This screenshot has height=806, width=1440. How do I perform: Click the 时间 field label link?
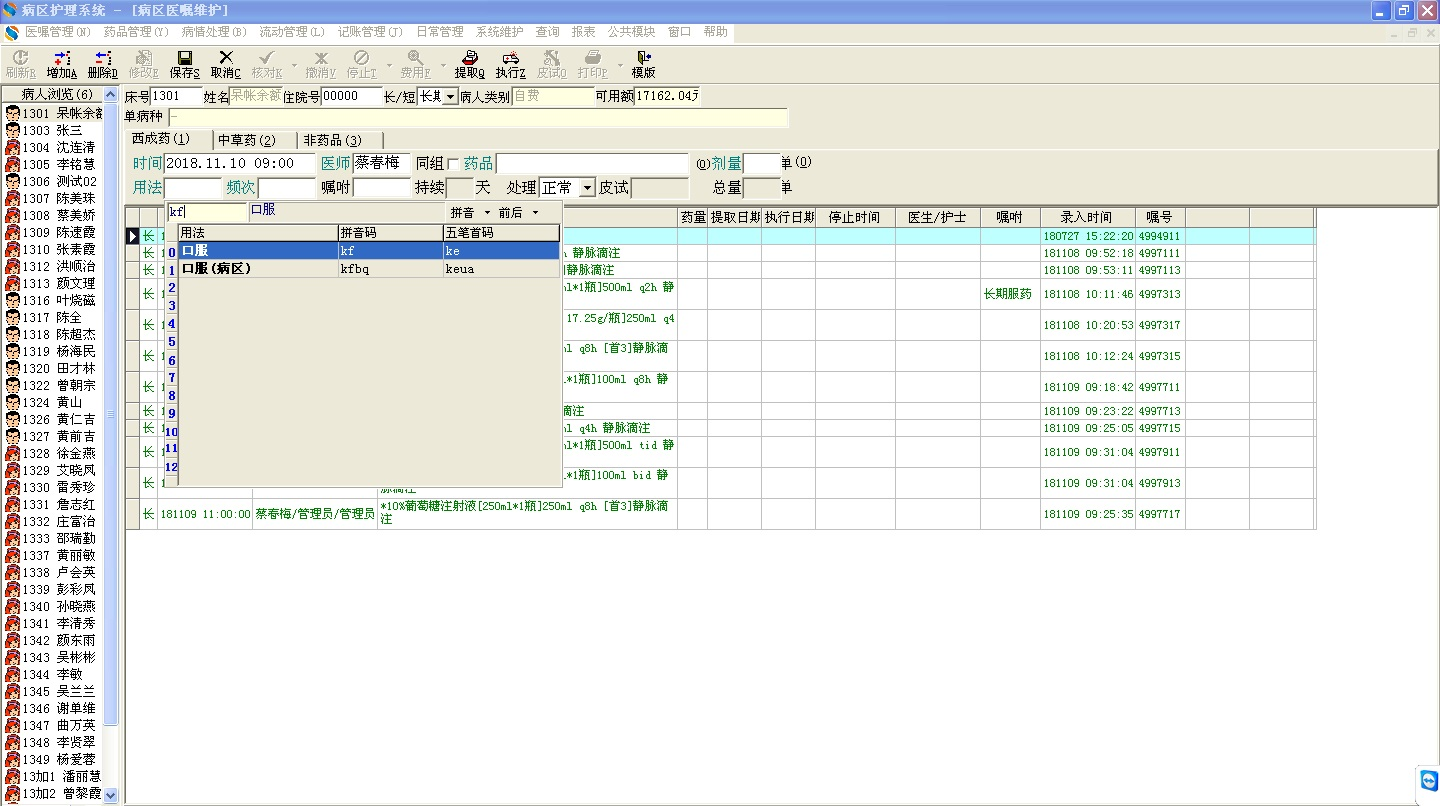coord(147,163)
